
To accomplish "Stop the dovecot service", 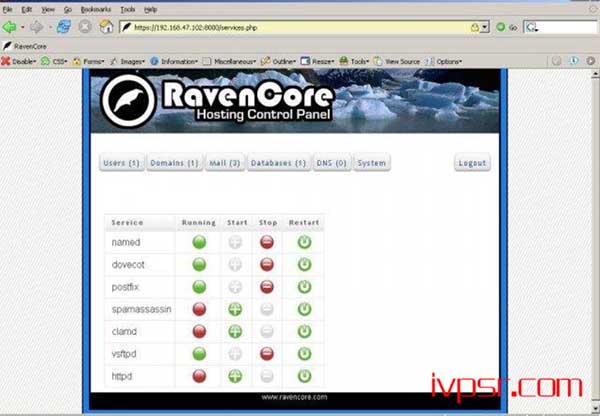I will 267,264.
